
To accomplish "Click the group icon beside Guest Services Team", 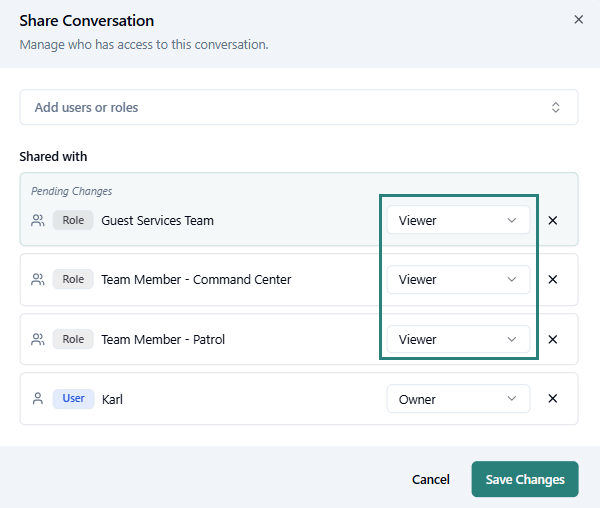I will pos(38,220).
